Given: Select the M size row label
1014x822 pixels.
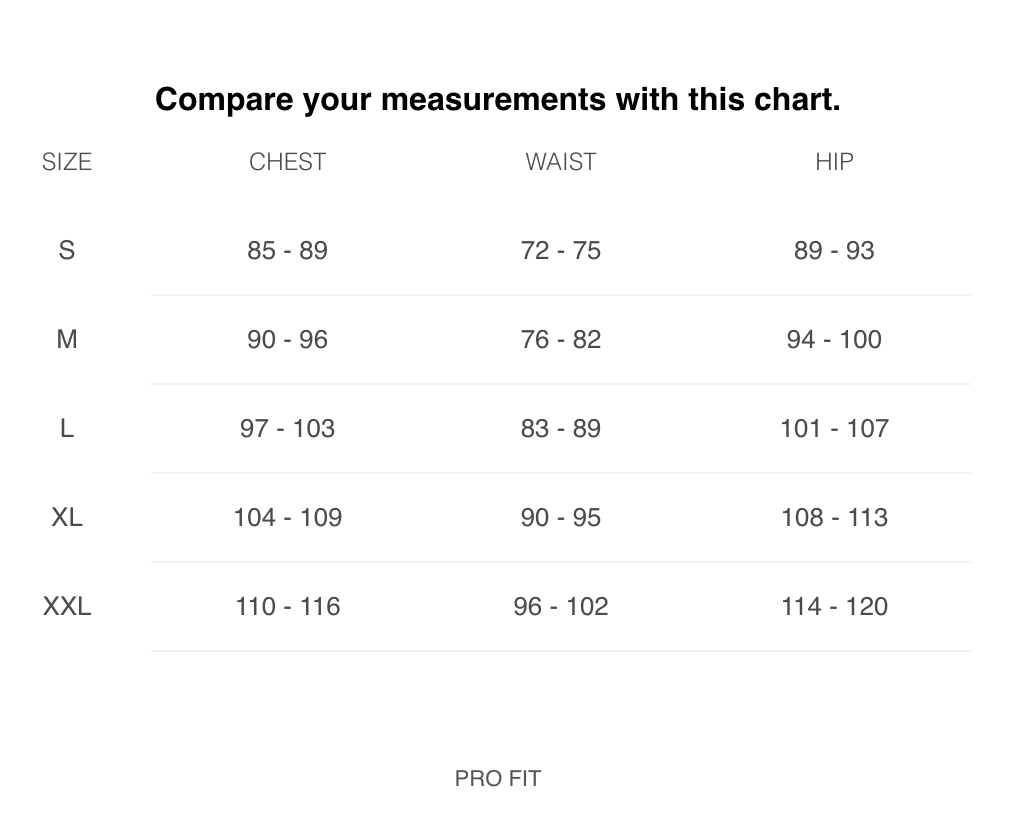Looking at the screenshot, I should point(67,339).
